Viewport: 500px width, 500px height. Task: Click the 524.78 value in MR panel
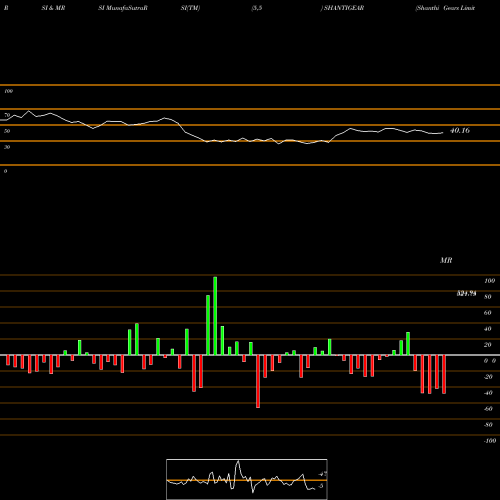(x=466, y=294)
